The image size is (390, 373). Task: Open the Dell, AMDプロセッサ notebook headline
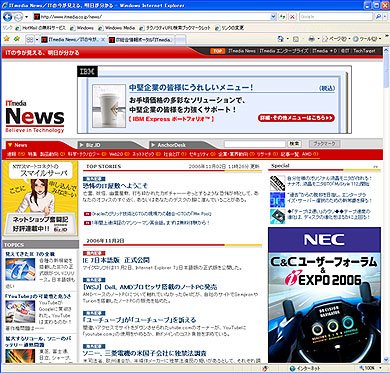(x=150, y=287)
